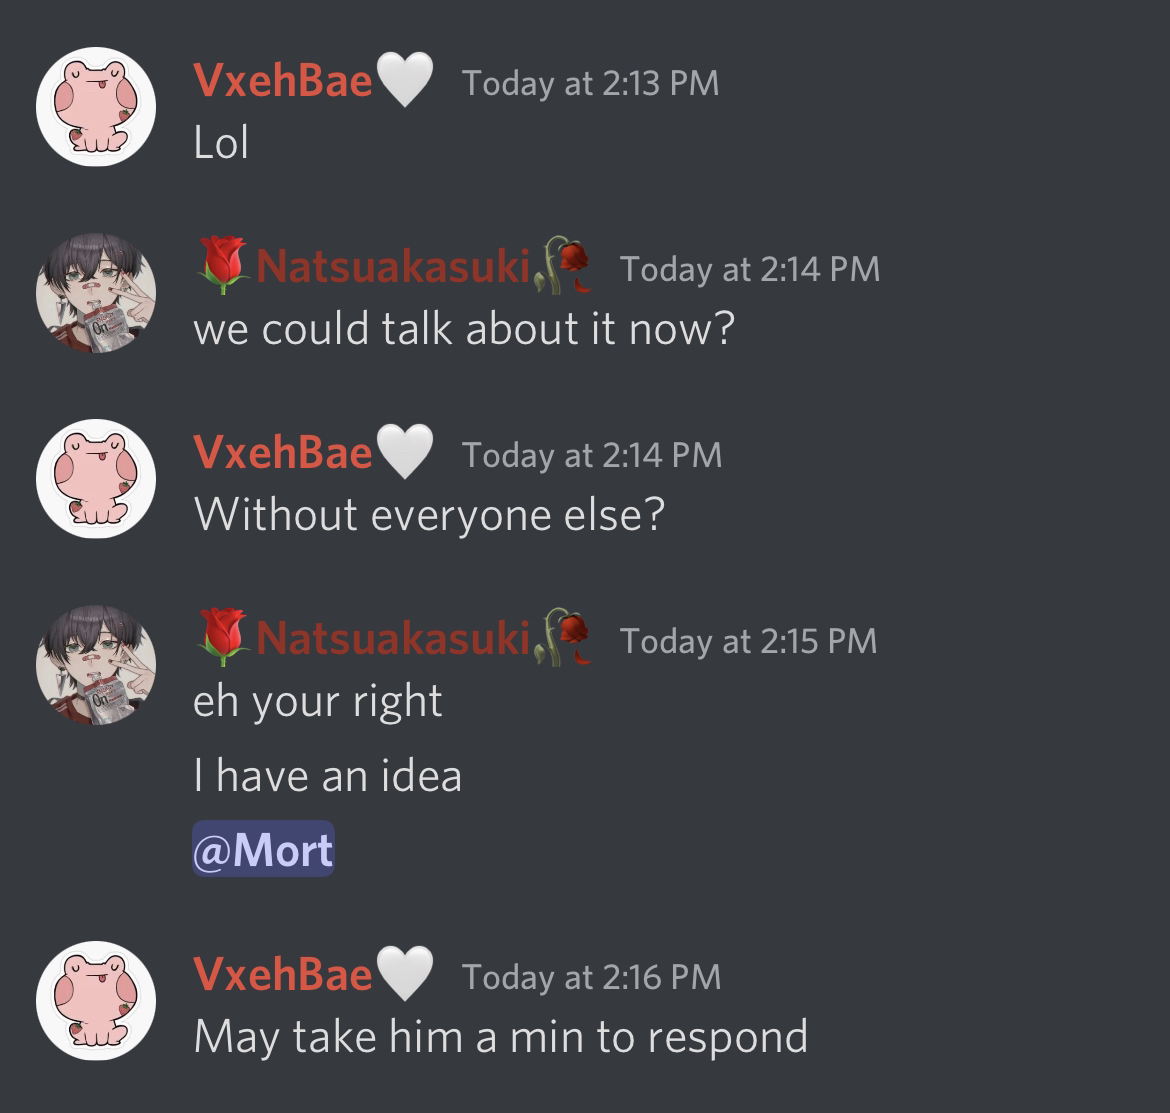Click the "Today at 2:13 PM" timestamp
Viewport: 1170px width, 1113px height.
[x=590, y=83]
